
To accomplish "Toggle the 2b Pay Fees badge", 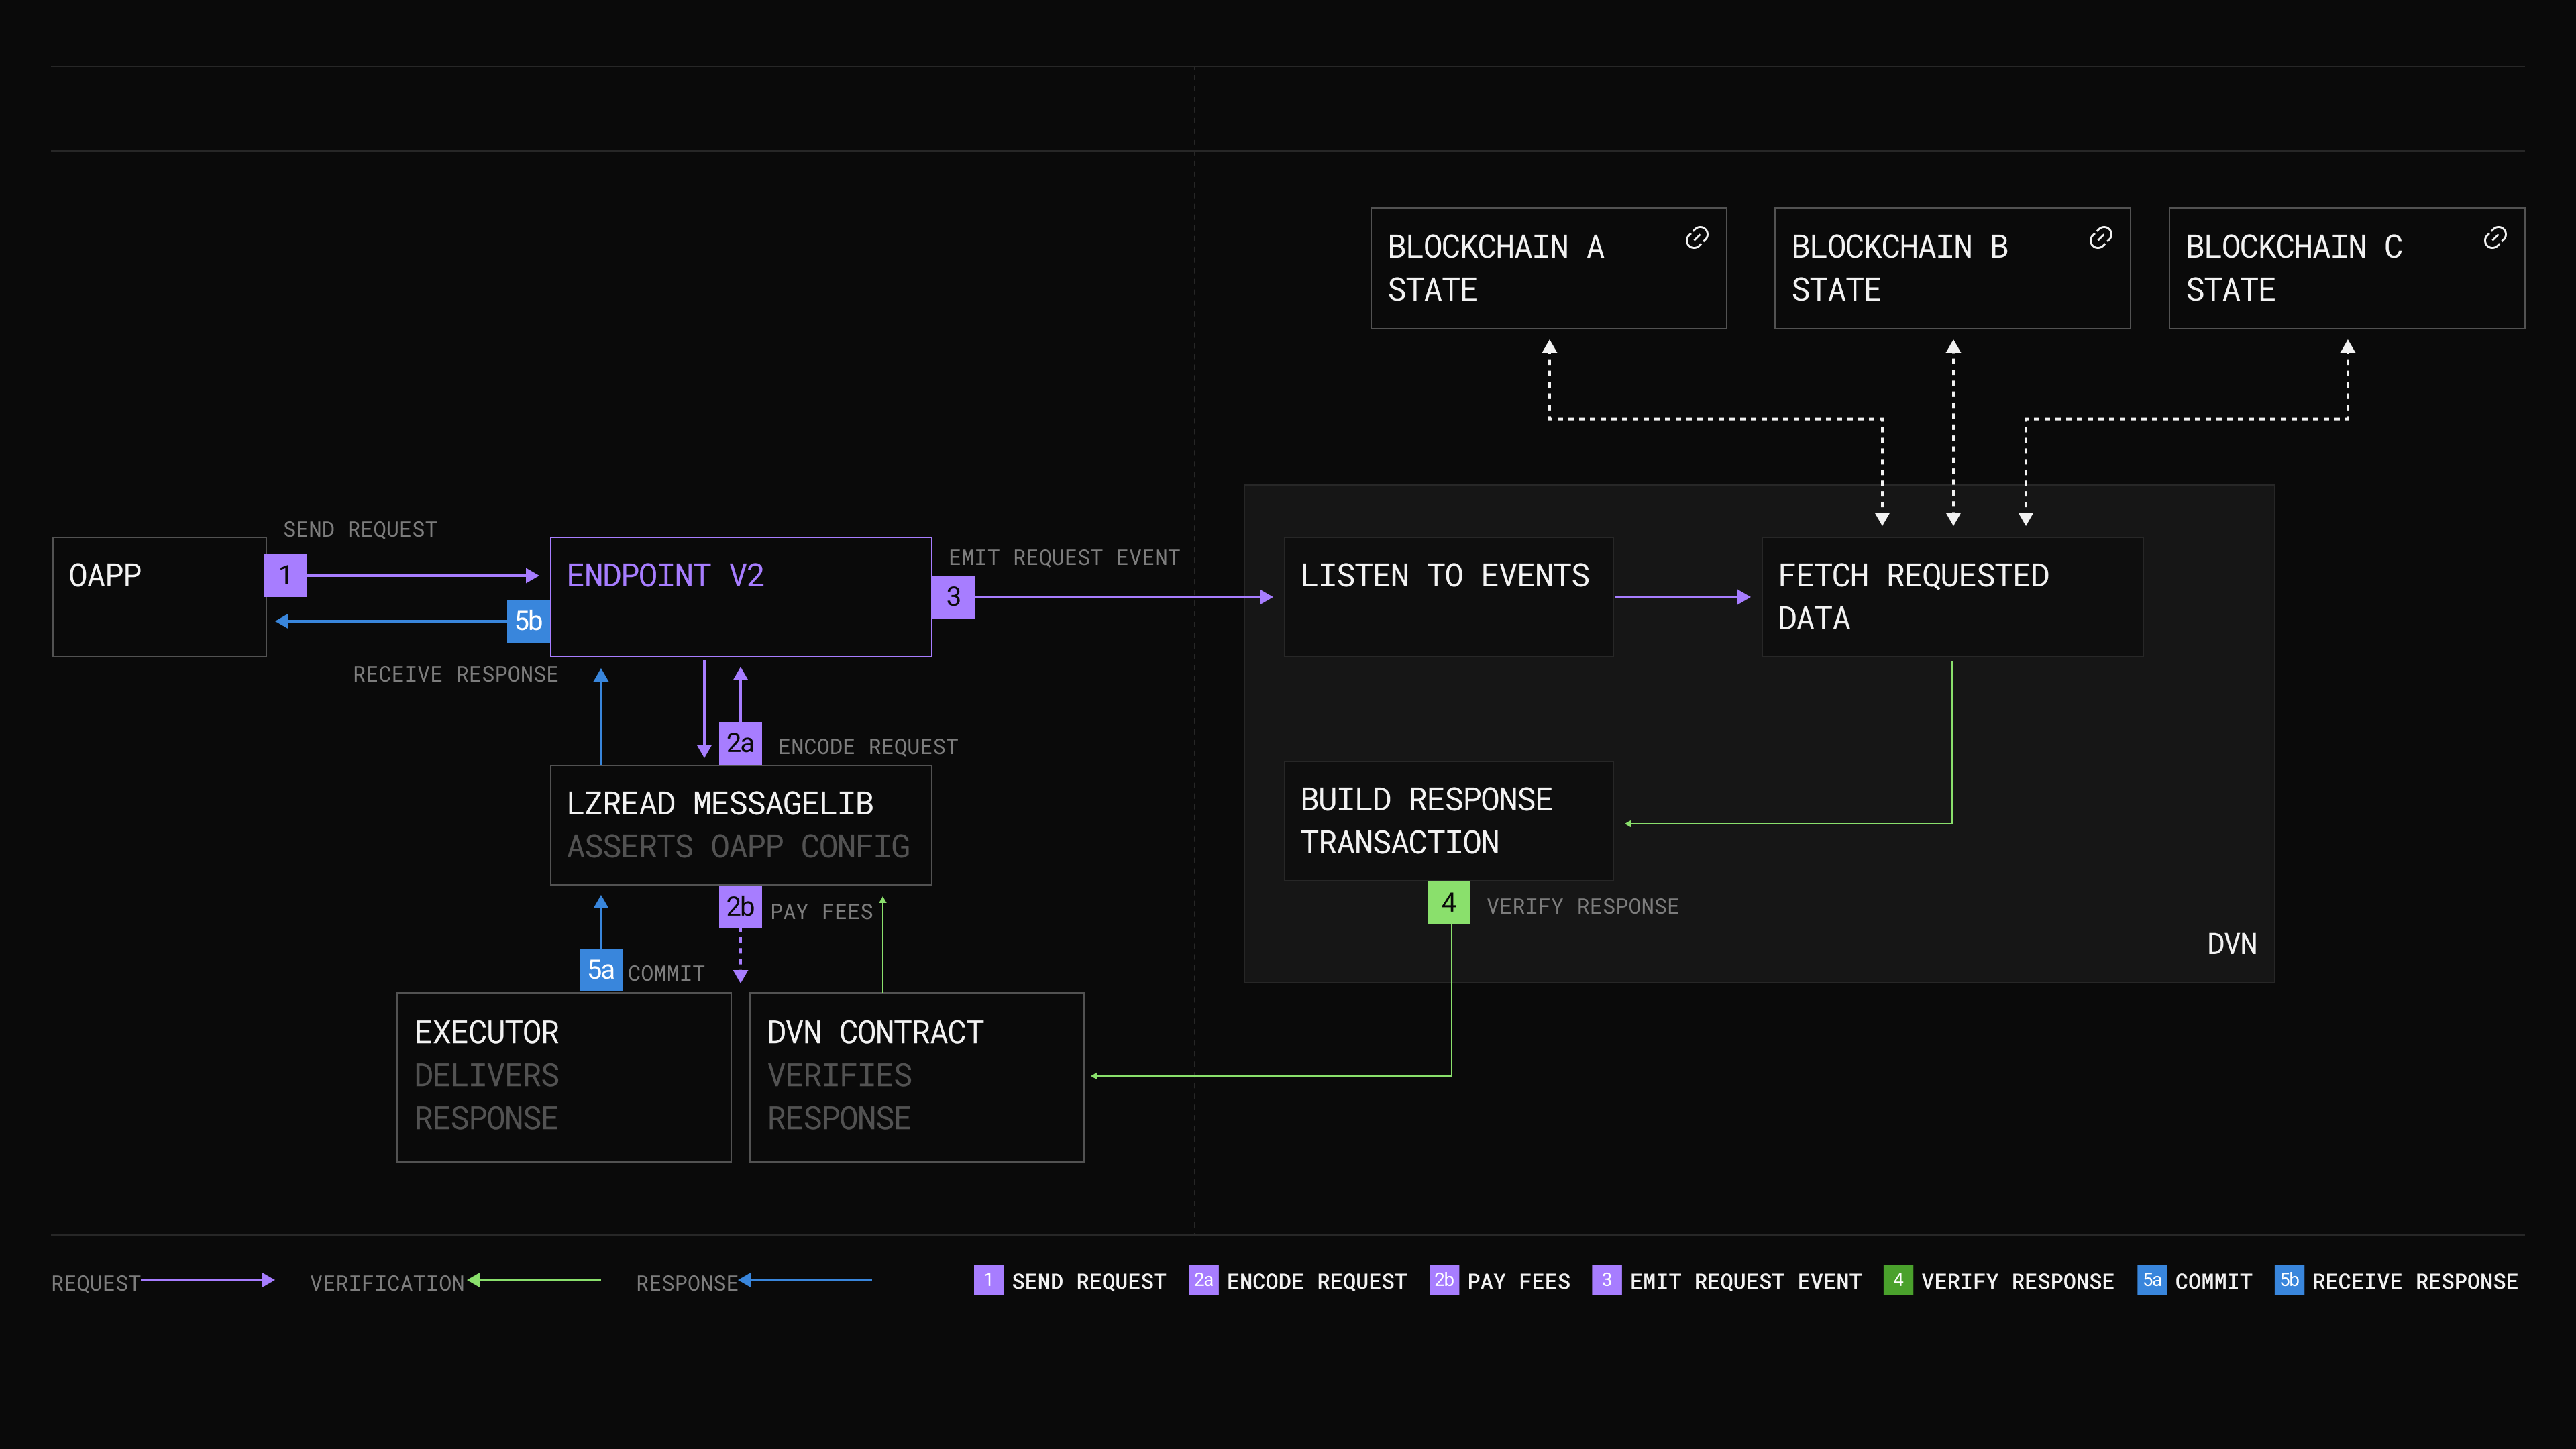I will (740, 908).
